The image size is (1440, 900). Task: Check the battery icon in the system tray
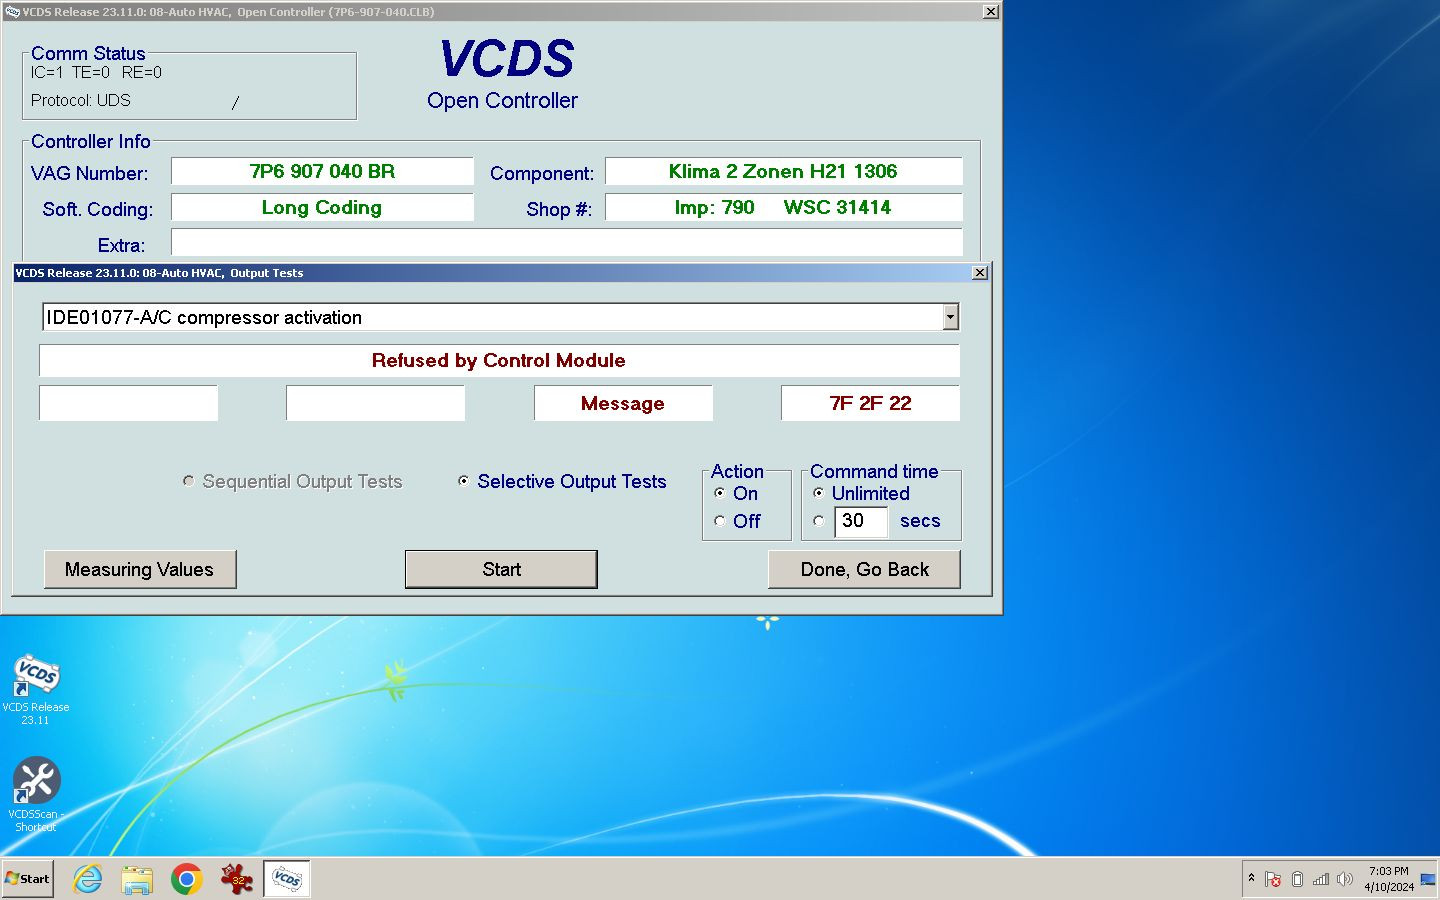1297,879
